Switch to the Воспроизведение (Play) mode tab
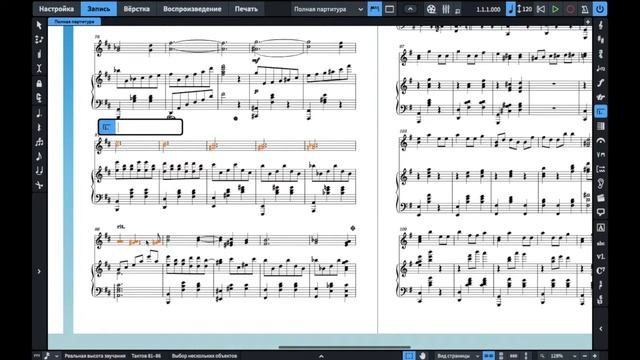Screen dimensions: 640x360 [x=192, y=9]
